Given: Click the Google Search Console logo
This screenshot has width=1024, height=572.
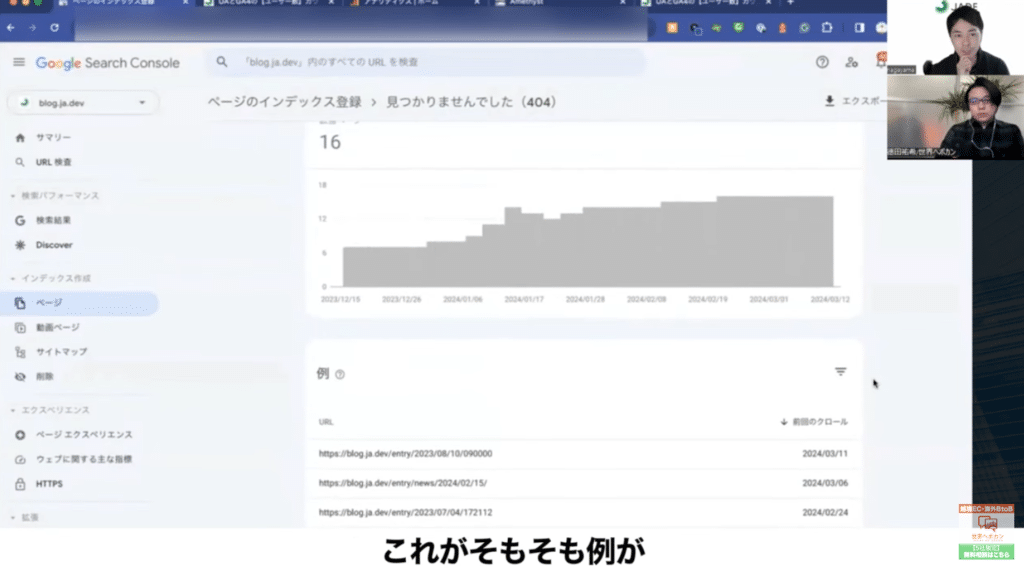Looking at the screenshot, I should click(x=108, y=63).
